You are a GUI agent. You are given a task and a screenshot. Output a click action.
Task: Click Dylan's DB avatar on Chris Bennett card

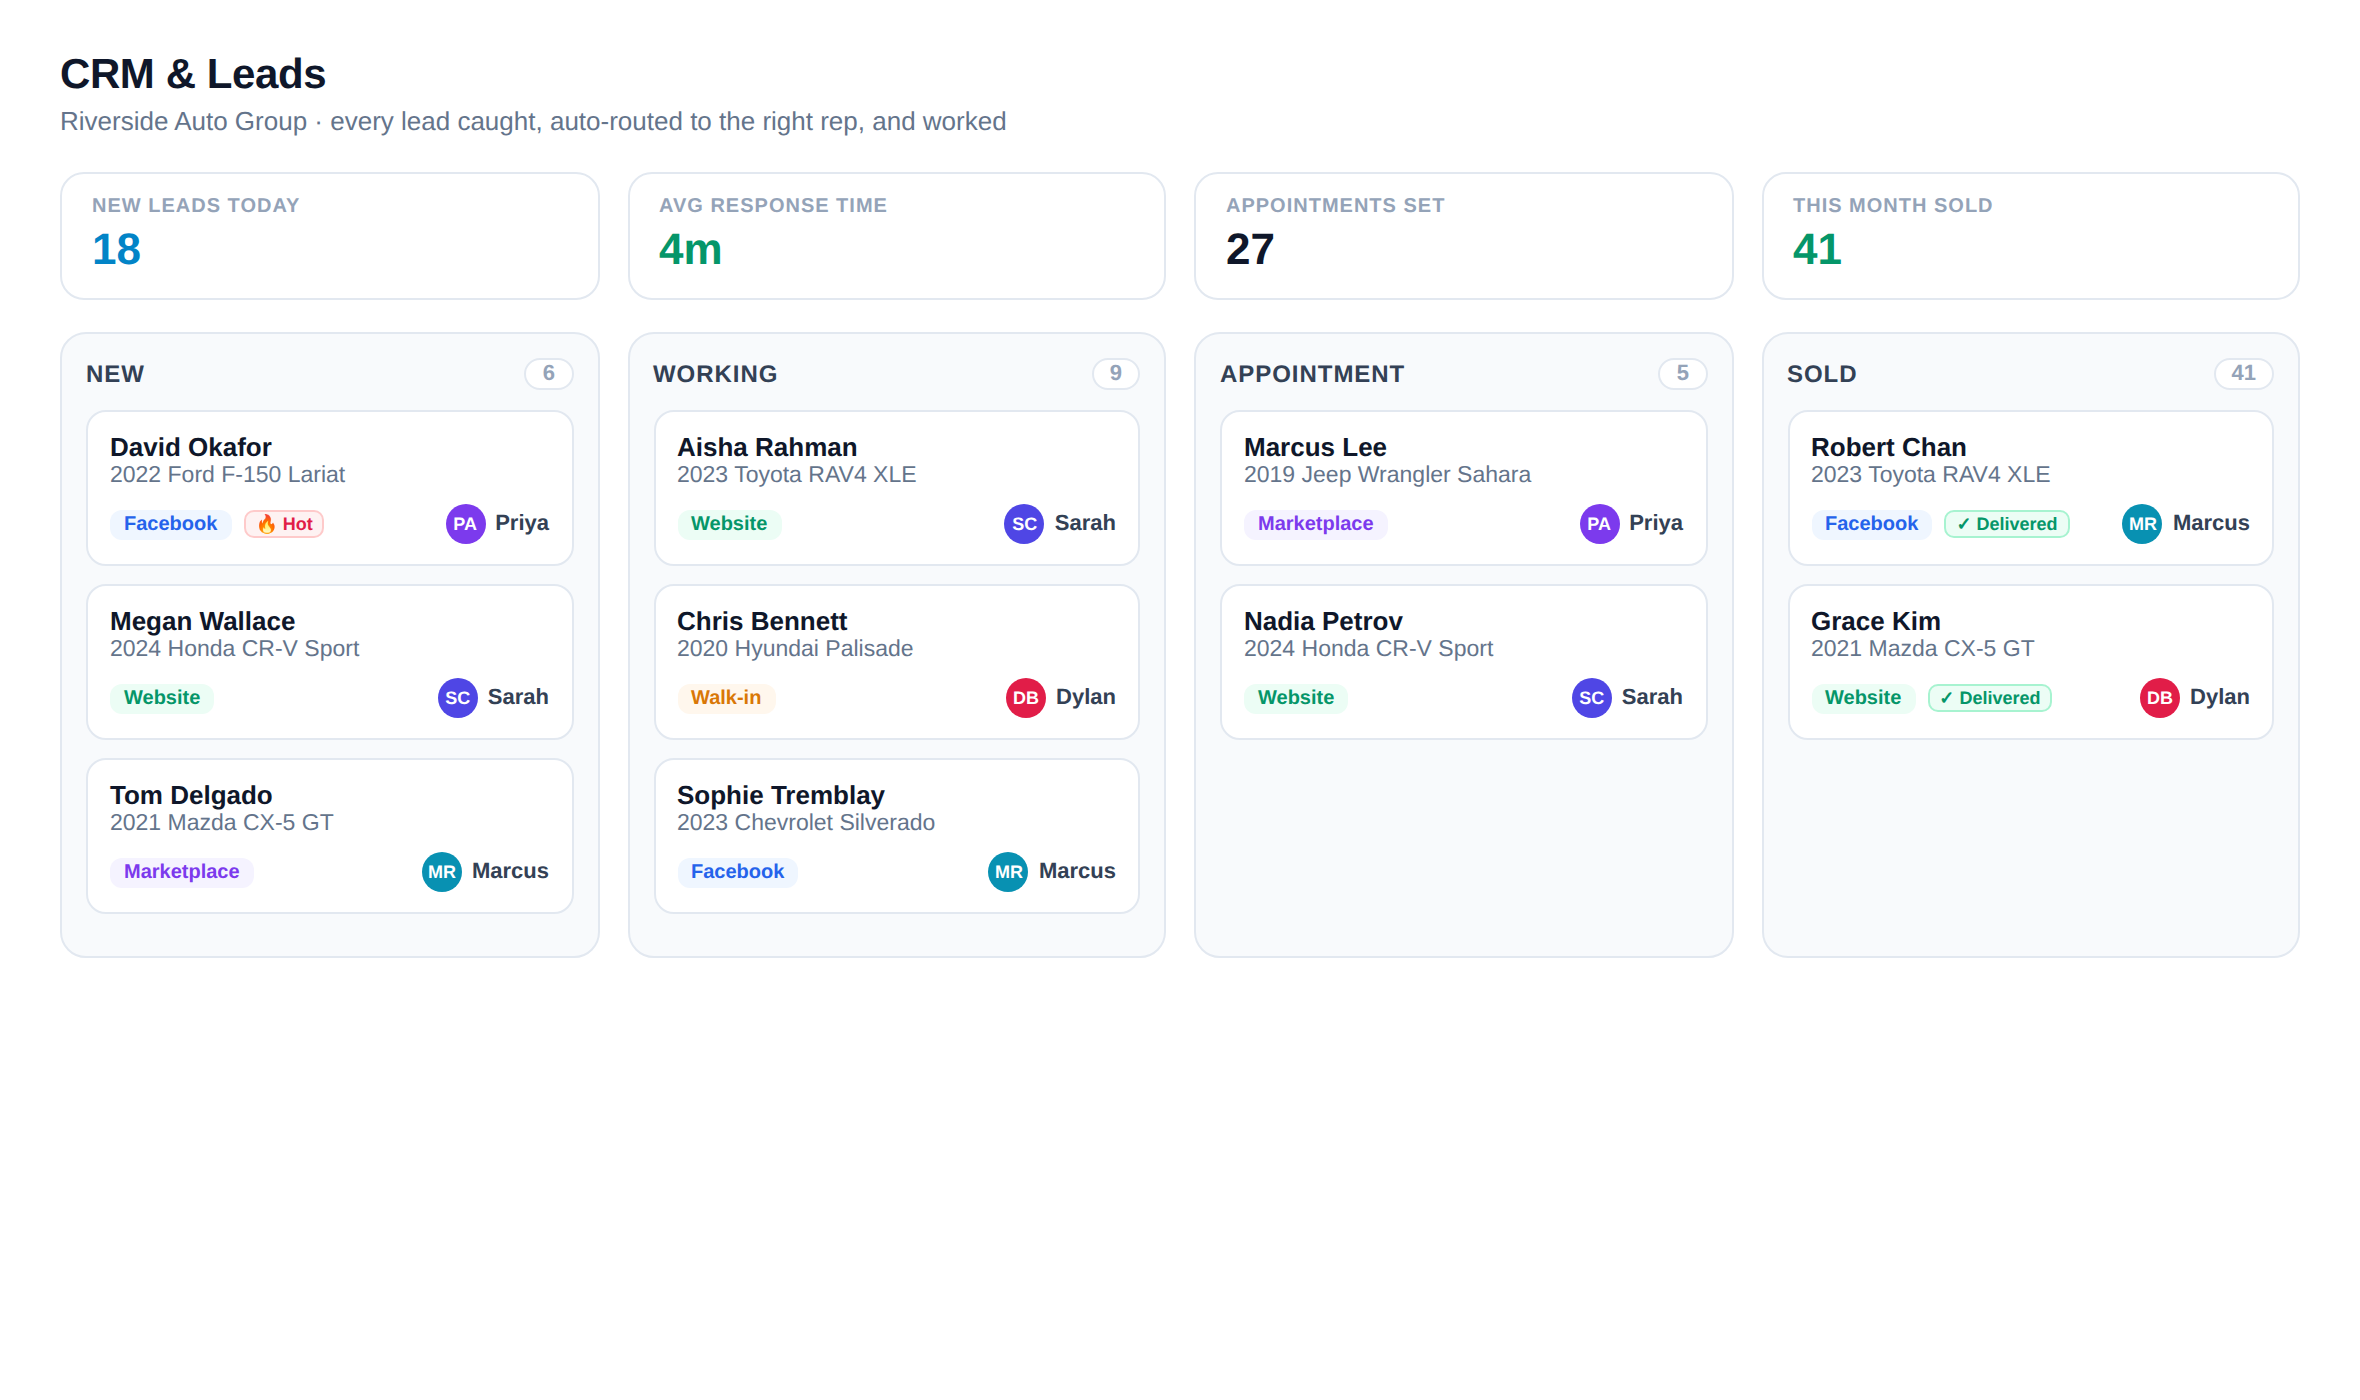click(1025, 698)
